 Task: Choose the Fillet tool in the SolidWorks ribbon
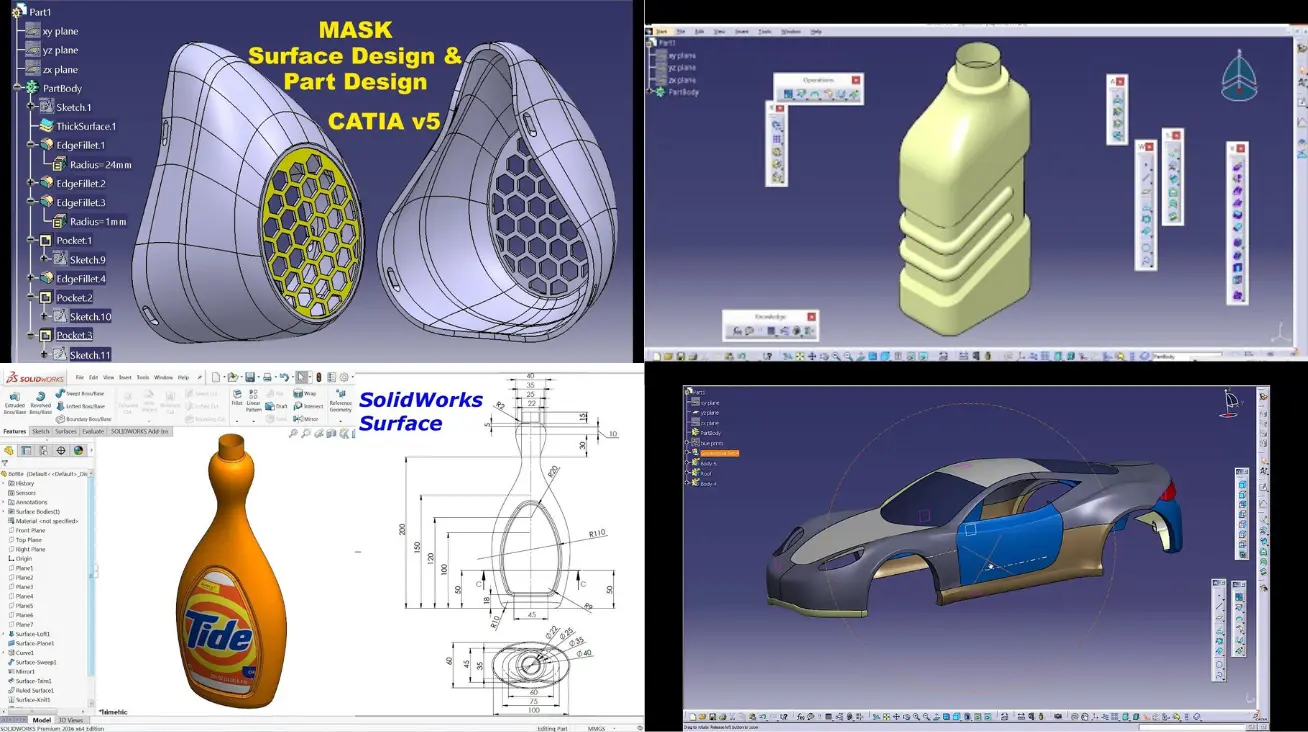(x=237, y=395)
